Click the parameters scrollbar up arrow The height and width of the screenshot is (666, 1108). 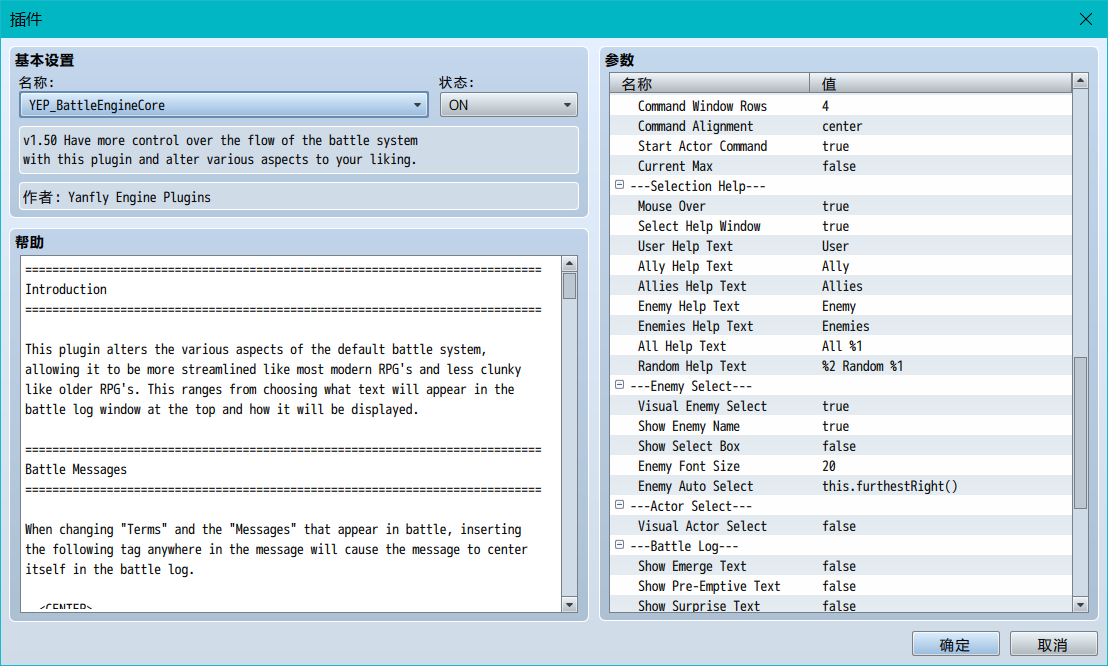tap(1080, 81)
